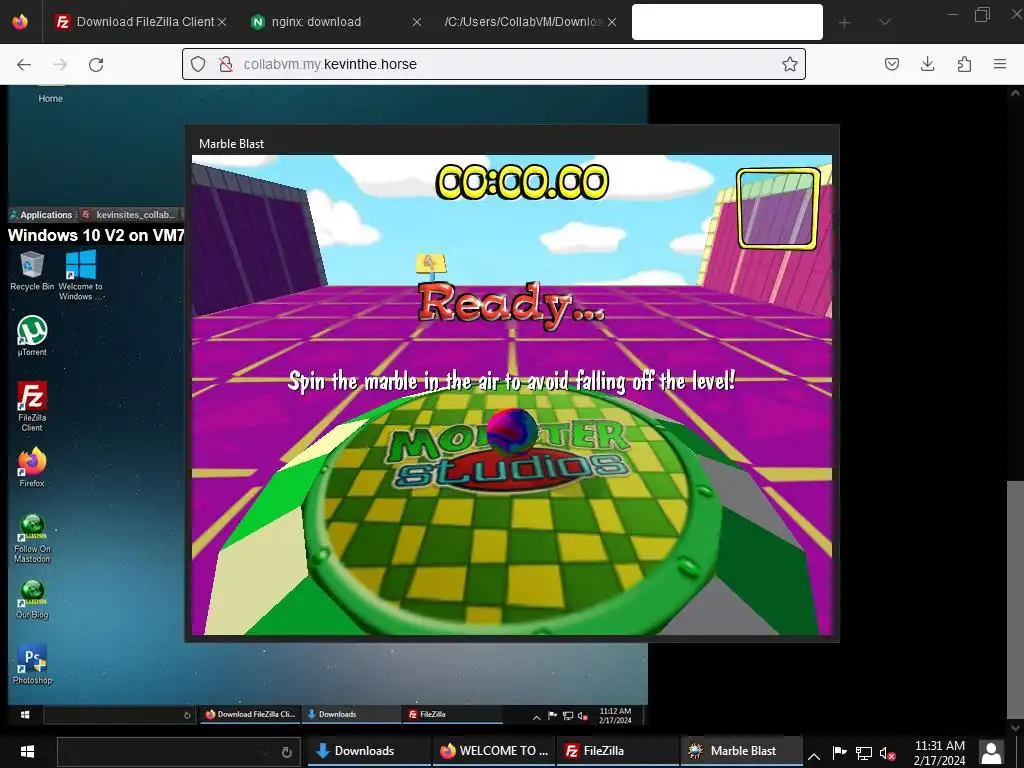Image resolution: width=1024 pixels, height=768 pixels.
Task: Open WELCOME TO ... Firefox taskbar item
Action: point(494,751)
